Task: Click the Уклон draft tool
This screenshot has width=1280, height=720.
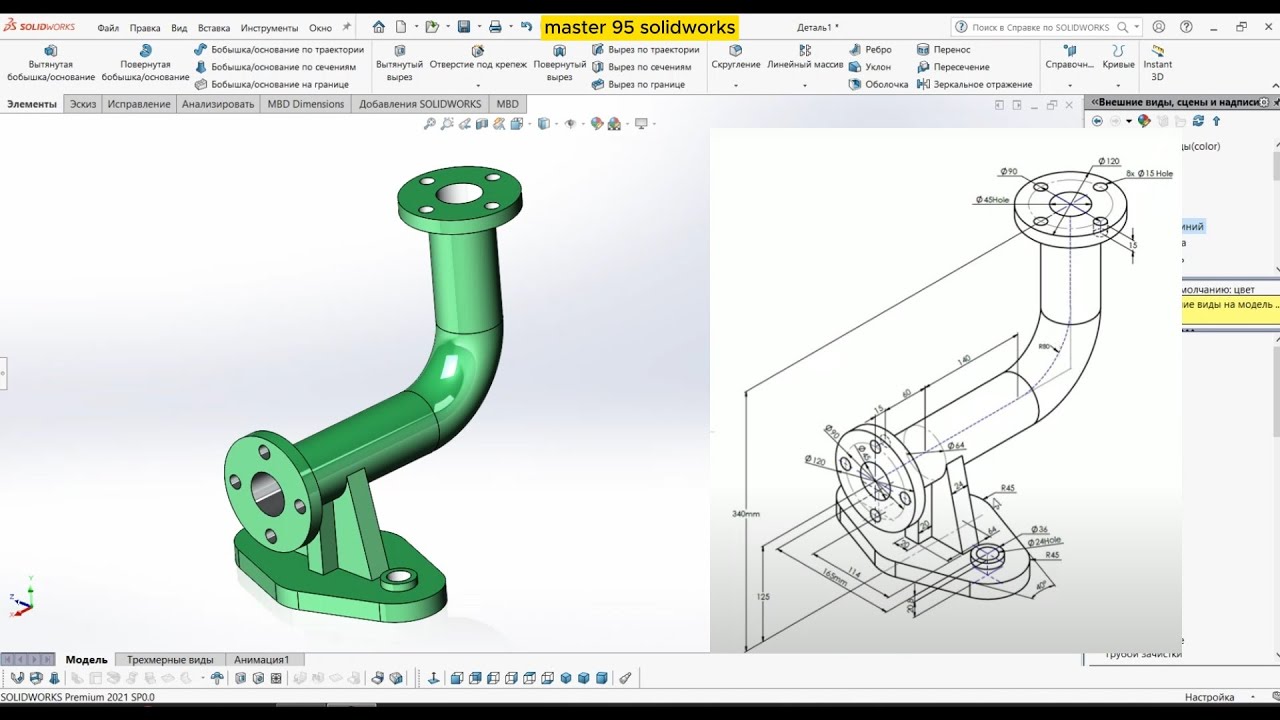Action: click(x=870, y=67)
